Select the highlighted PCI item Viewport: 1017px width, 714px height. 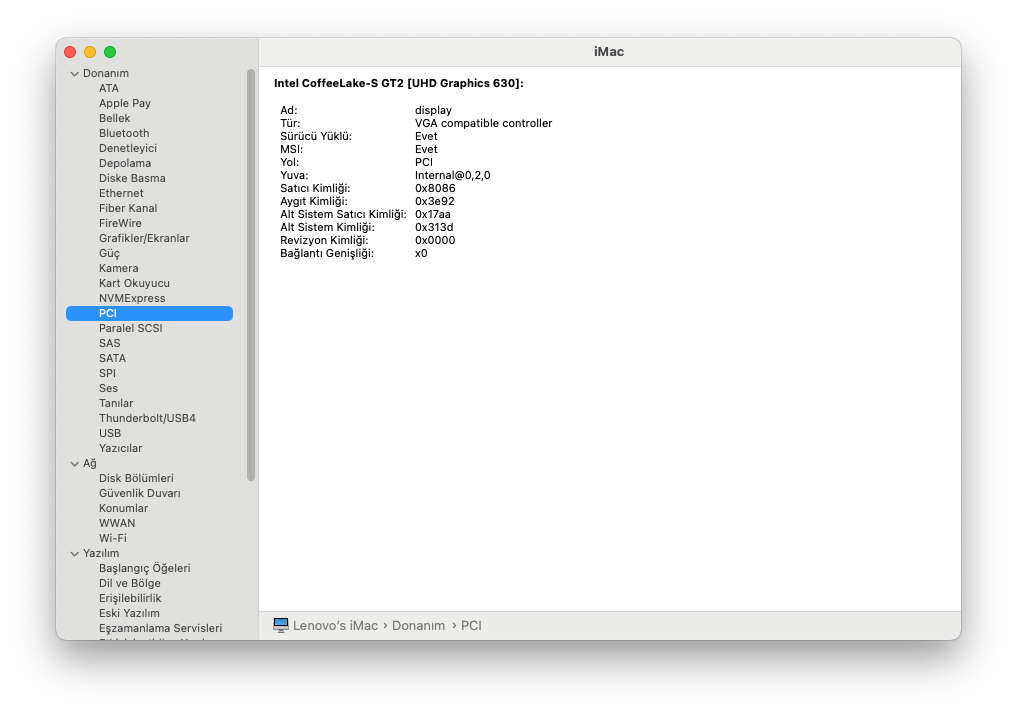click(149, 313)
